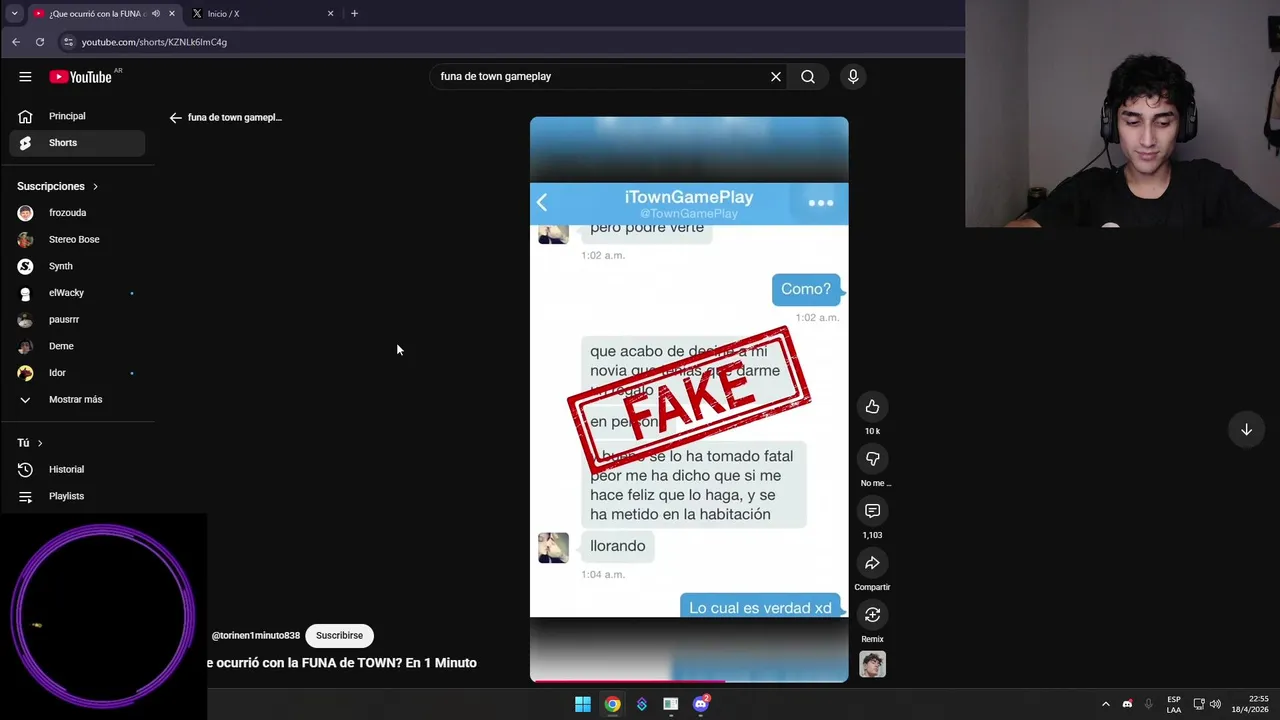Click the Suscribirse button

tap(339, 635)
